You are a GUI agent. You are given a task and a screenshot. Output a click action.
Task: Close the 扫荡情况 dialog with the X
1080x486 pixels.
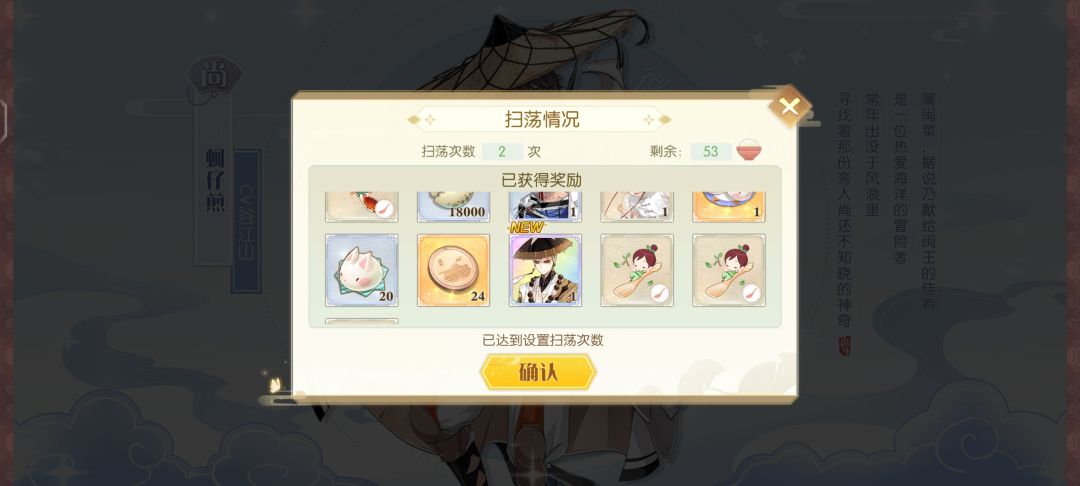[x=789, y=107]
